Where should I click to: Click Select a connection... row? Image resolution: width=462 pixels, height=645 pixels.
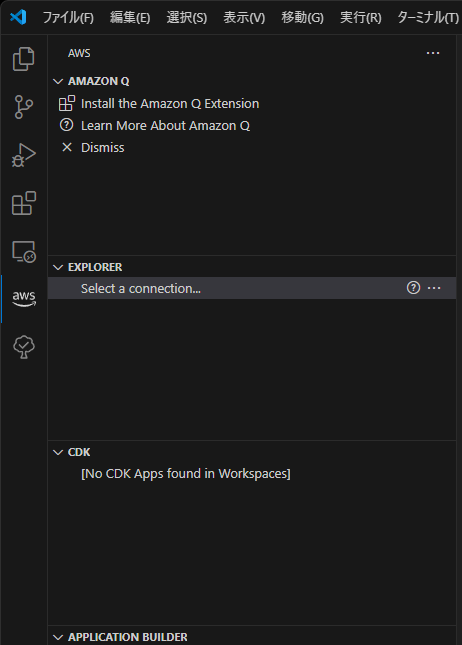(252, 288)
